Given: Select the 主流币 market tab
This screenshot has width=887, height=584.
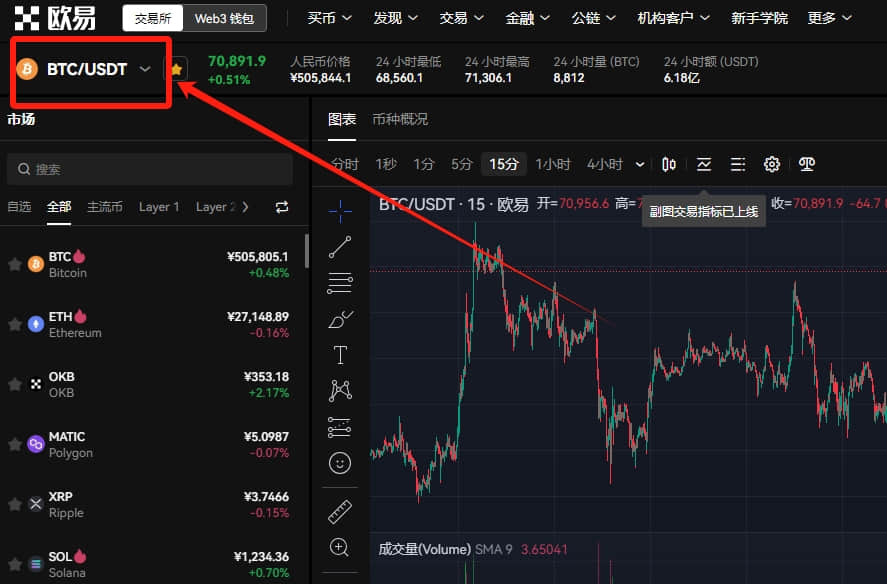Looking at the screenshot, I should tap(105, 207).
